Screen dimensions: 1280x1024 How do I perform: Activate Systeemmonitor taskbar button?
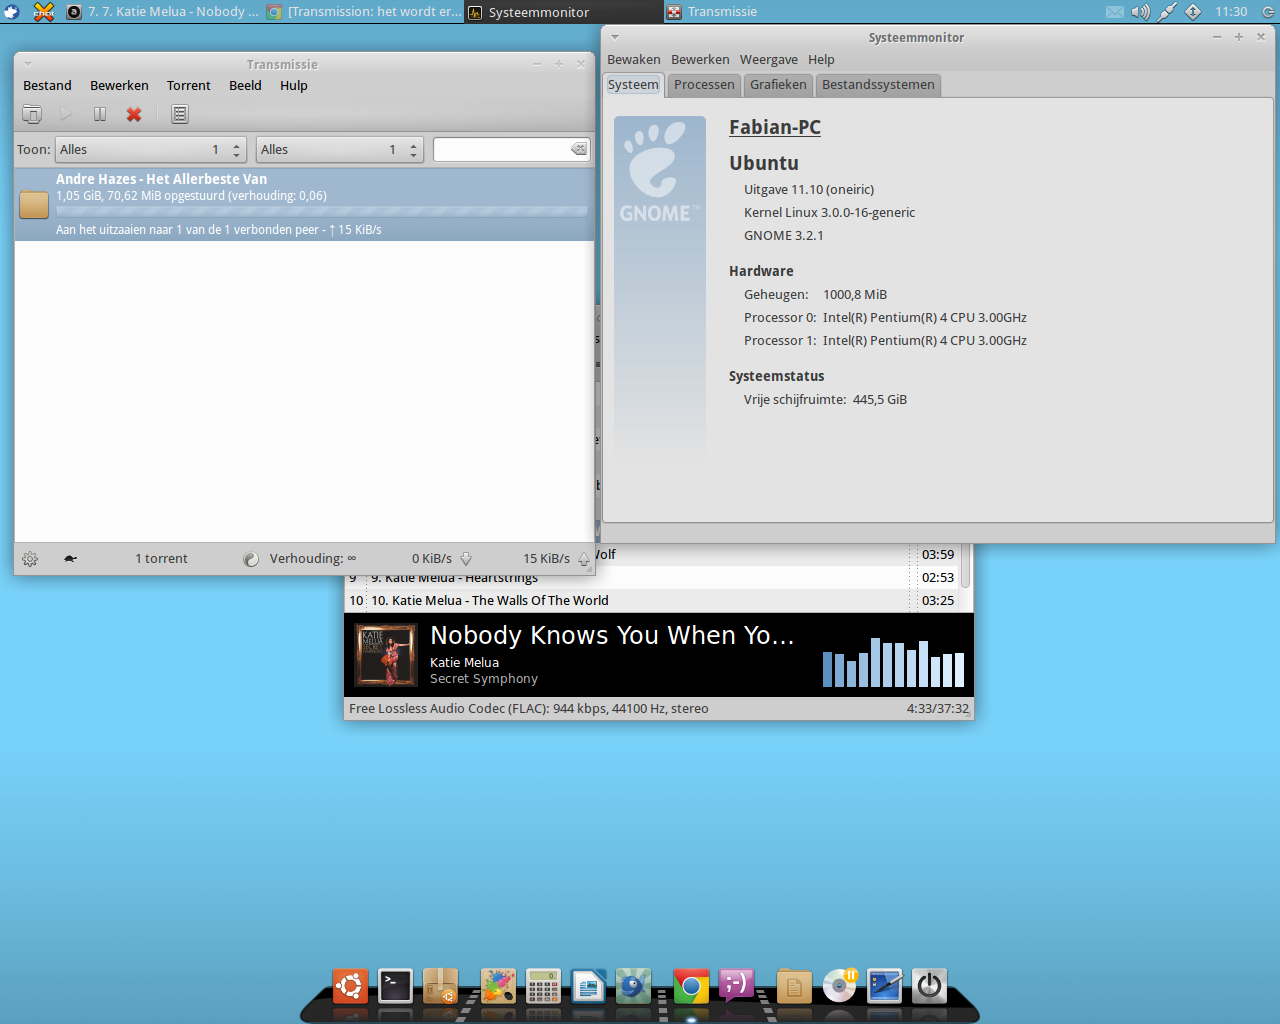(x=564, y=12)
